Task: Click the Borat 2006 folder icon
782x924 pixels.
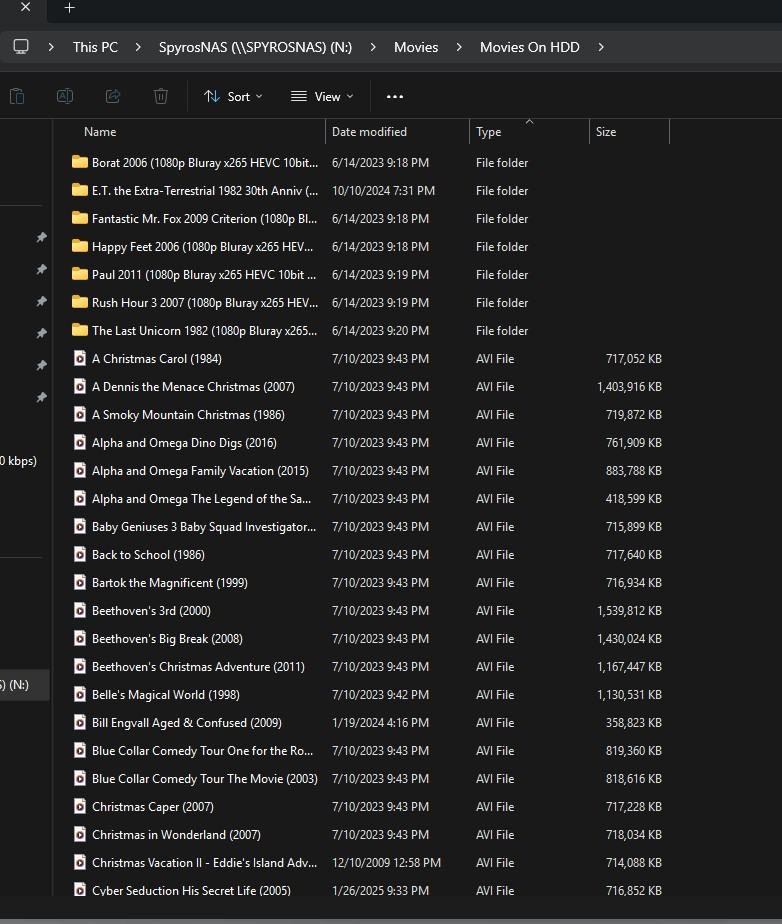Action: pos(80,162)
